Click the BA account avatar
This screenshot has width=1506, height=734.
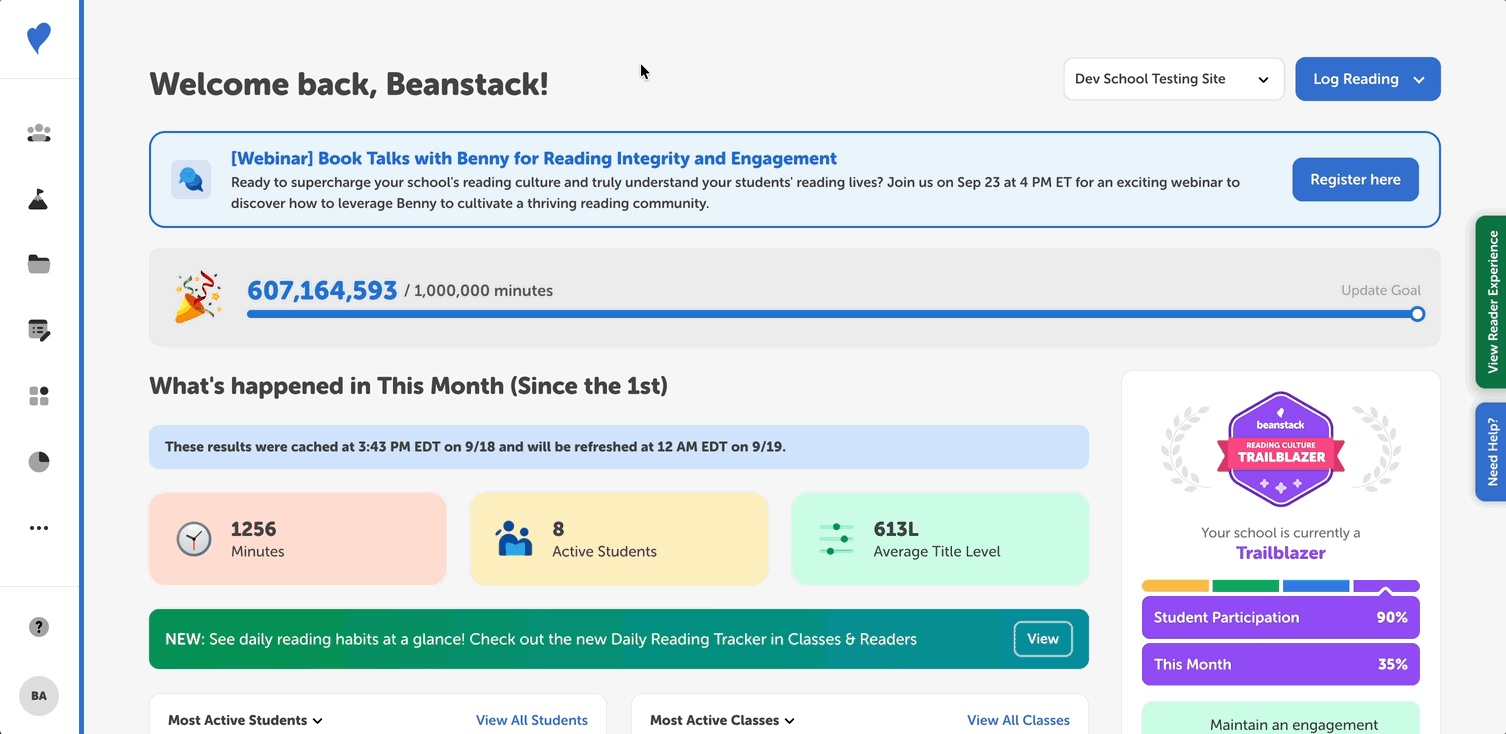pos(38,695)
